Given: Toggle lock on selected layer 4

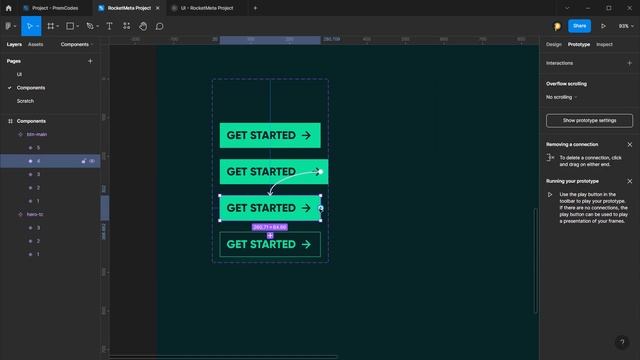Looking at the screenshot, I should tap(84, 161).
